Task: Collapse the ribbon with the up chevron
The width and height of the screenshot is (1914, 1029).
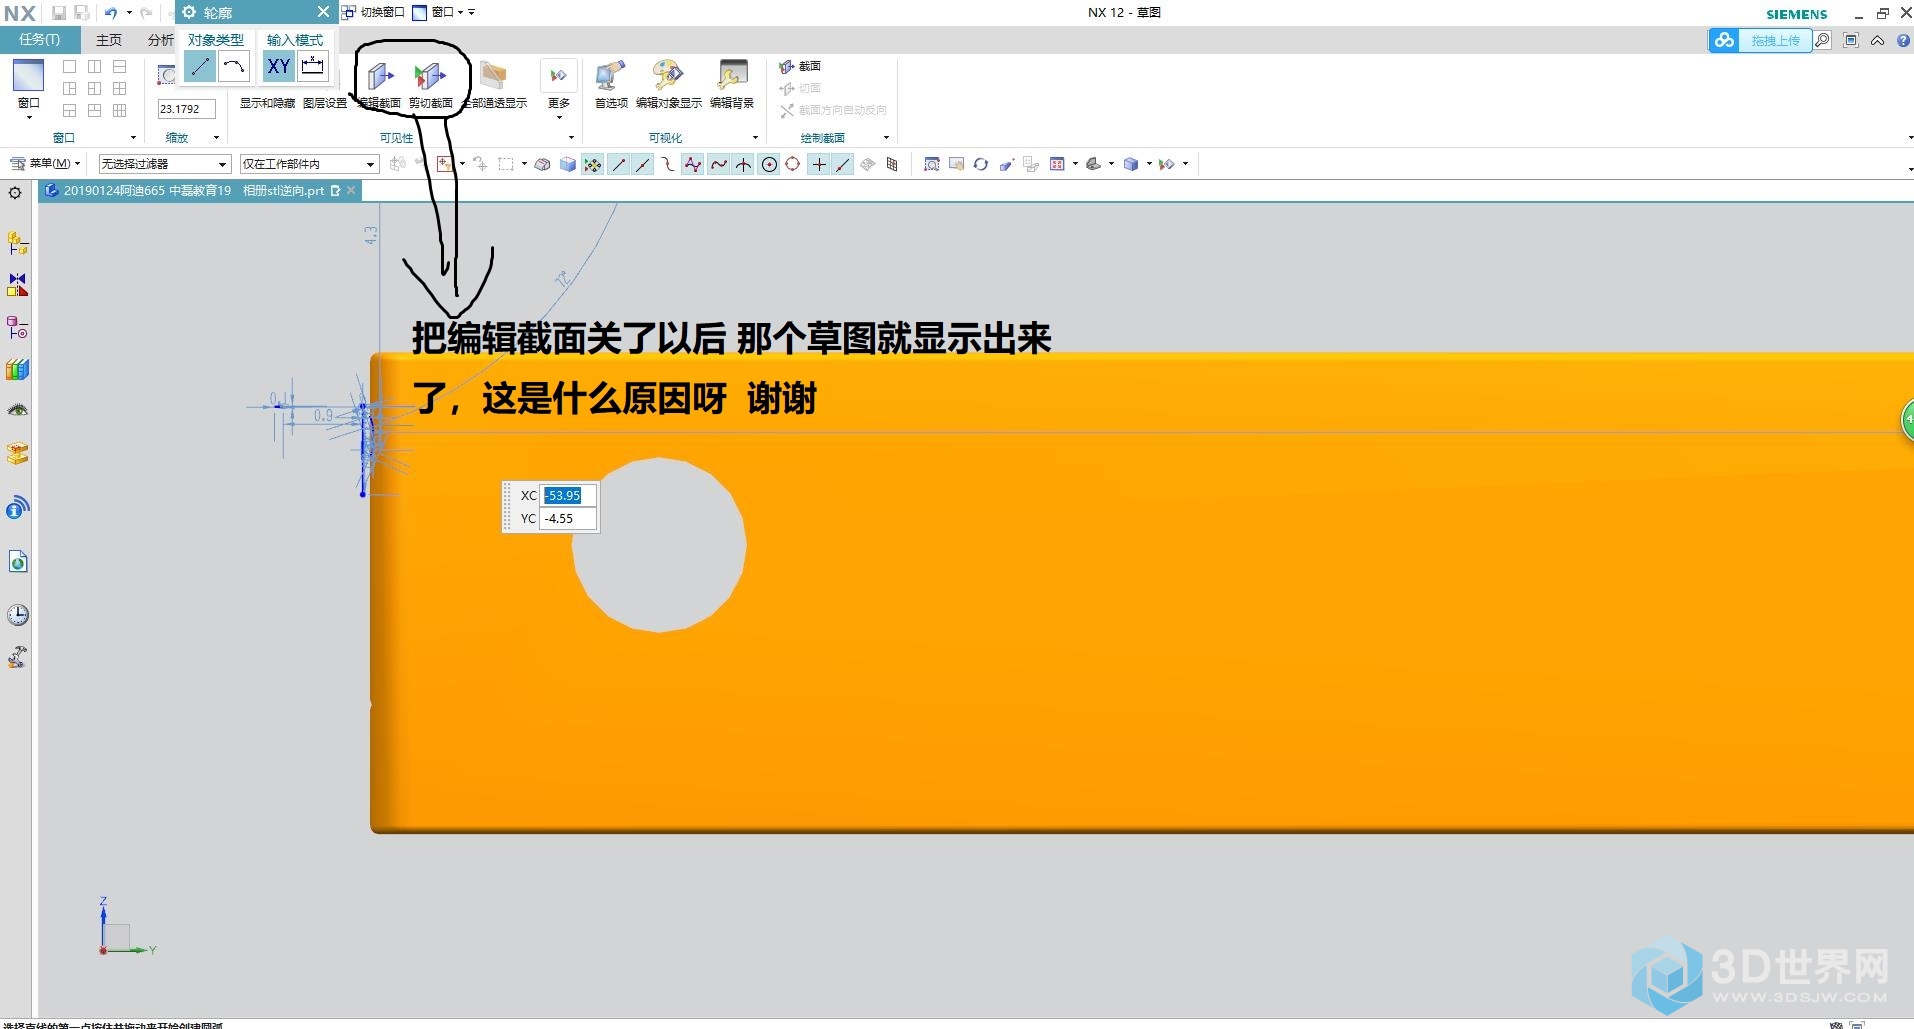Action: click(1877, 40)
